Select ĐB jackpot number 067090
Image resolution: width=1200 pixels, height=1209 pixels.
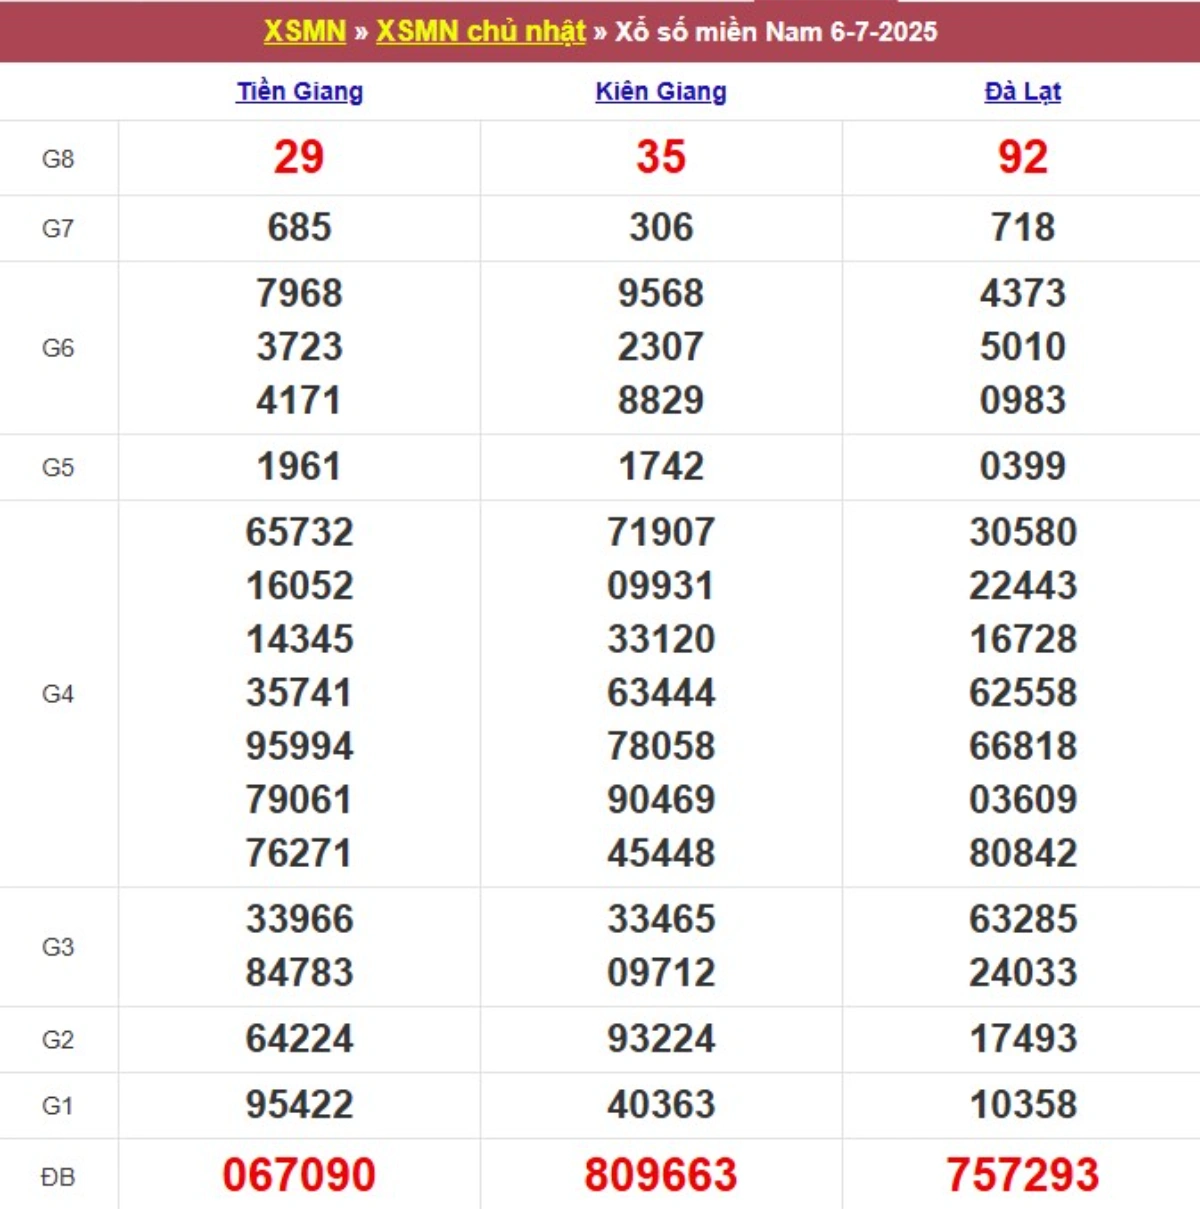[x=299, y=1175]
